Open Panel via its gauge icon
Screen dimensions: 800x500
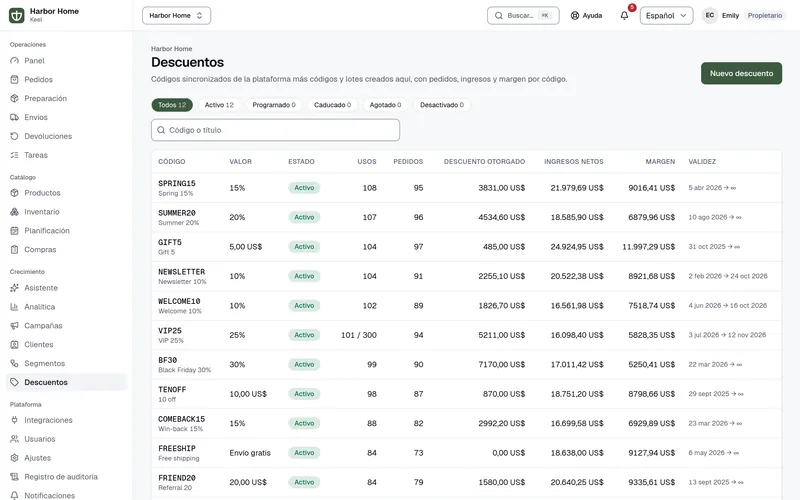[x=14, y=61]
